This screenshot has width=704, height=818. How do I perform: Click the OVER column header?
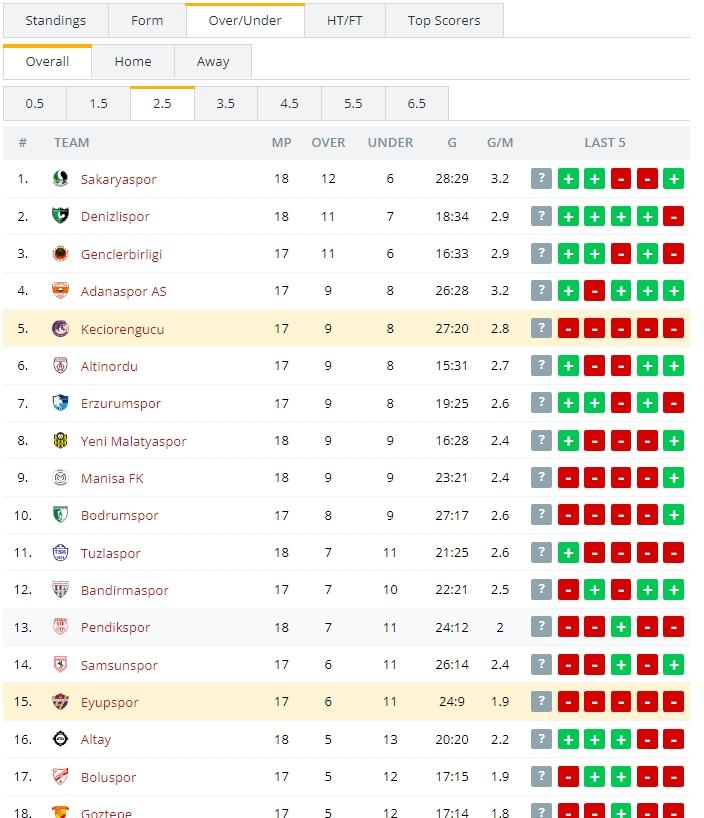pyautogui.click(x=328, y=142)
